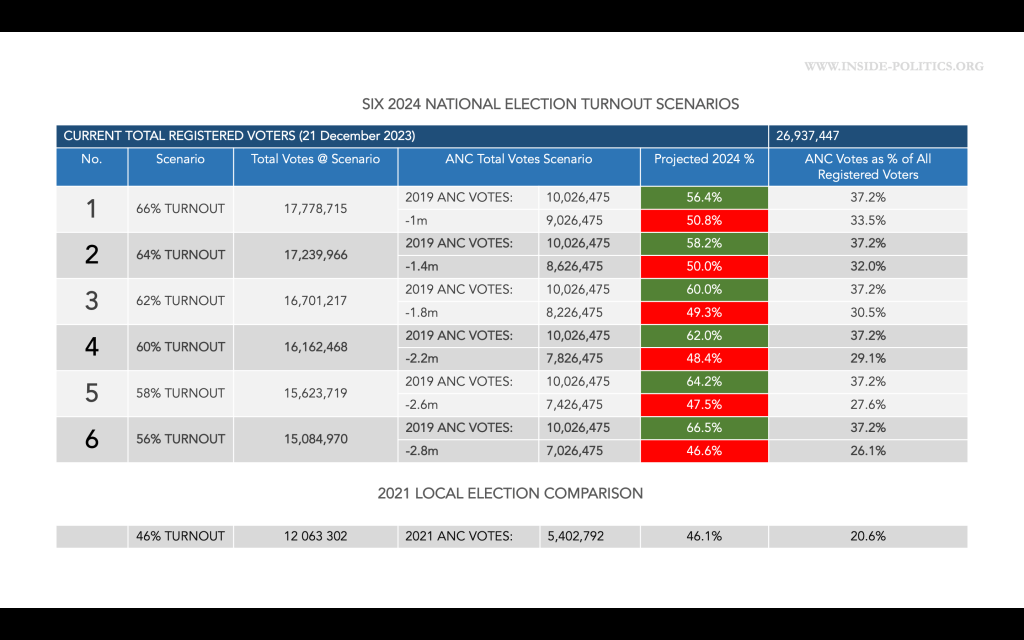Select the Total Votes @ Scenario header
Image resolution: width=1024 pixels, height=640 pixels.
[x=315, y=159]
